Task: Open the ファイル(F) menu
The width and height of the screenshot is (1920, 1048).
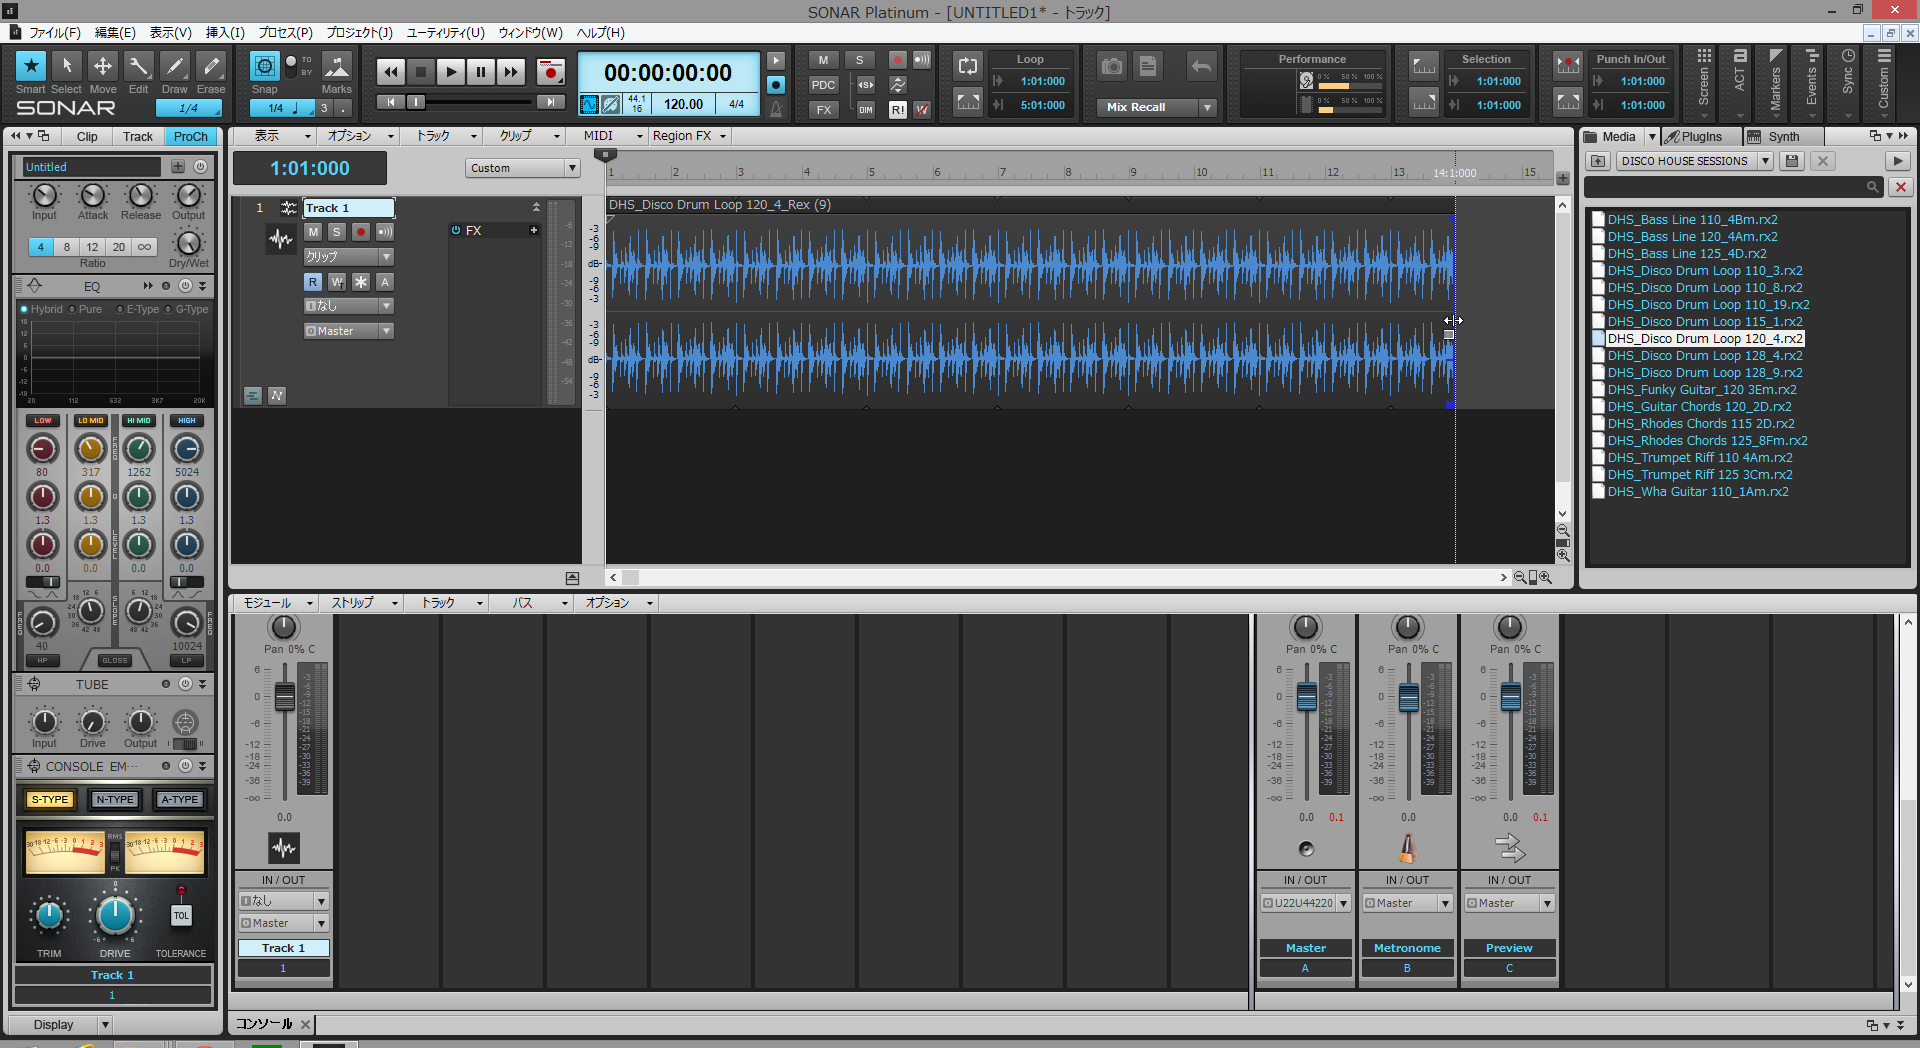Action: click(x=54, y=32)
